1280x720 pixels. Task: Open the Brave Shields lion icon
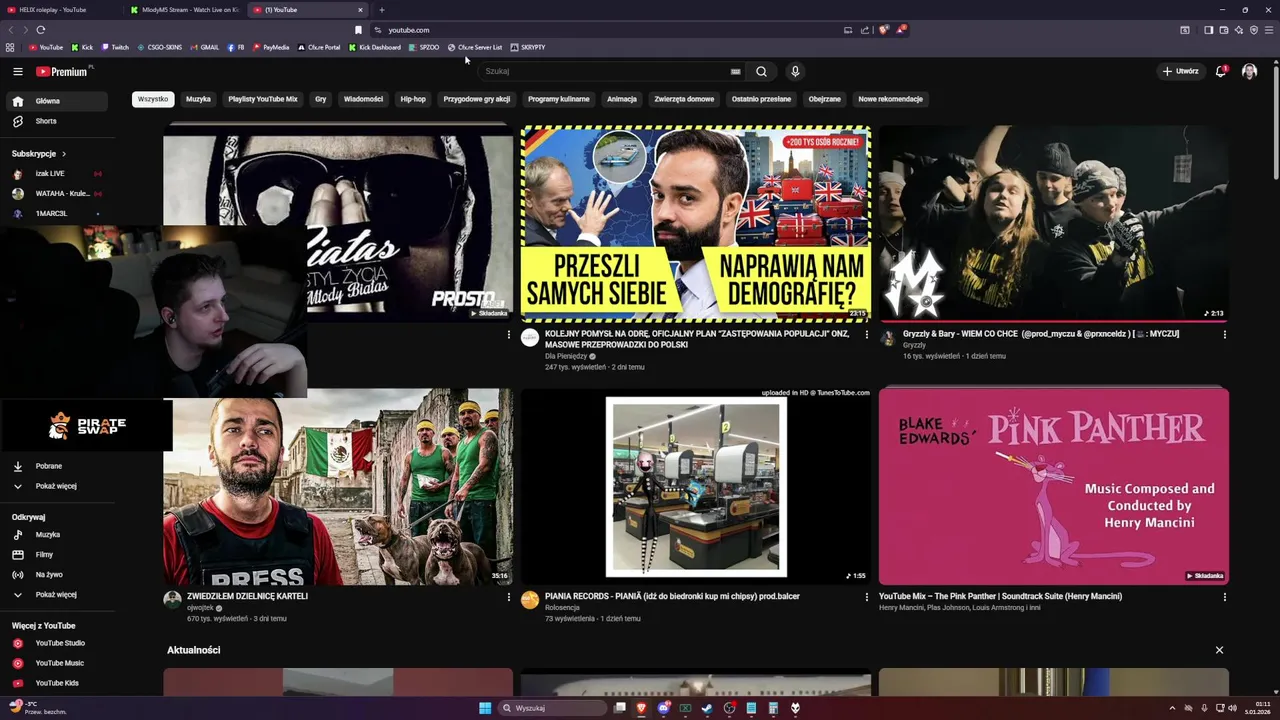click(x=883, y=30)
